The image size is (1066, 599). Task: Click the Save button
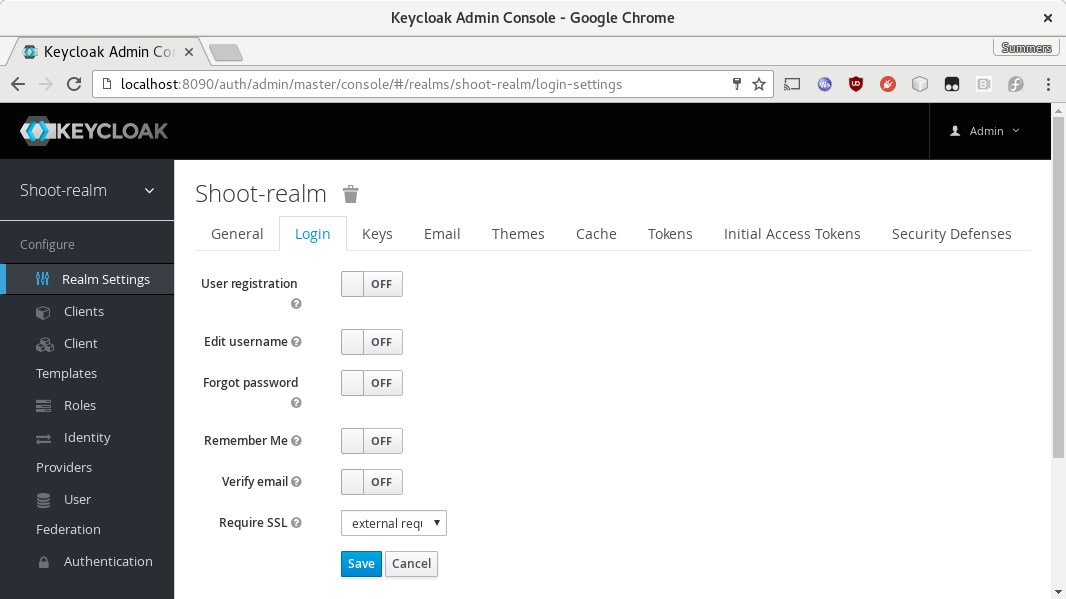tap(361, 564)
